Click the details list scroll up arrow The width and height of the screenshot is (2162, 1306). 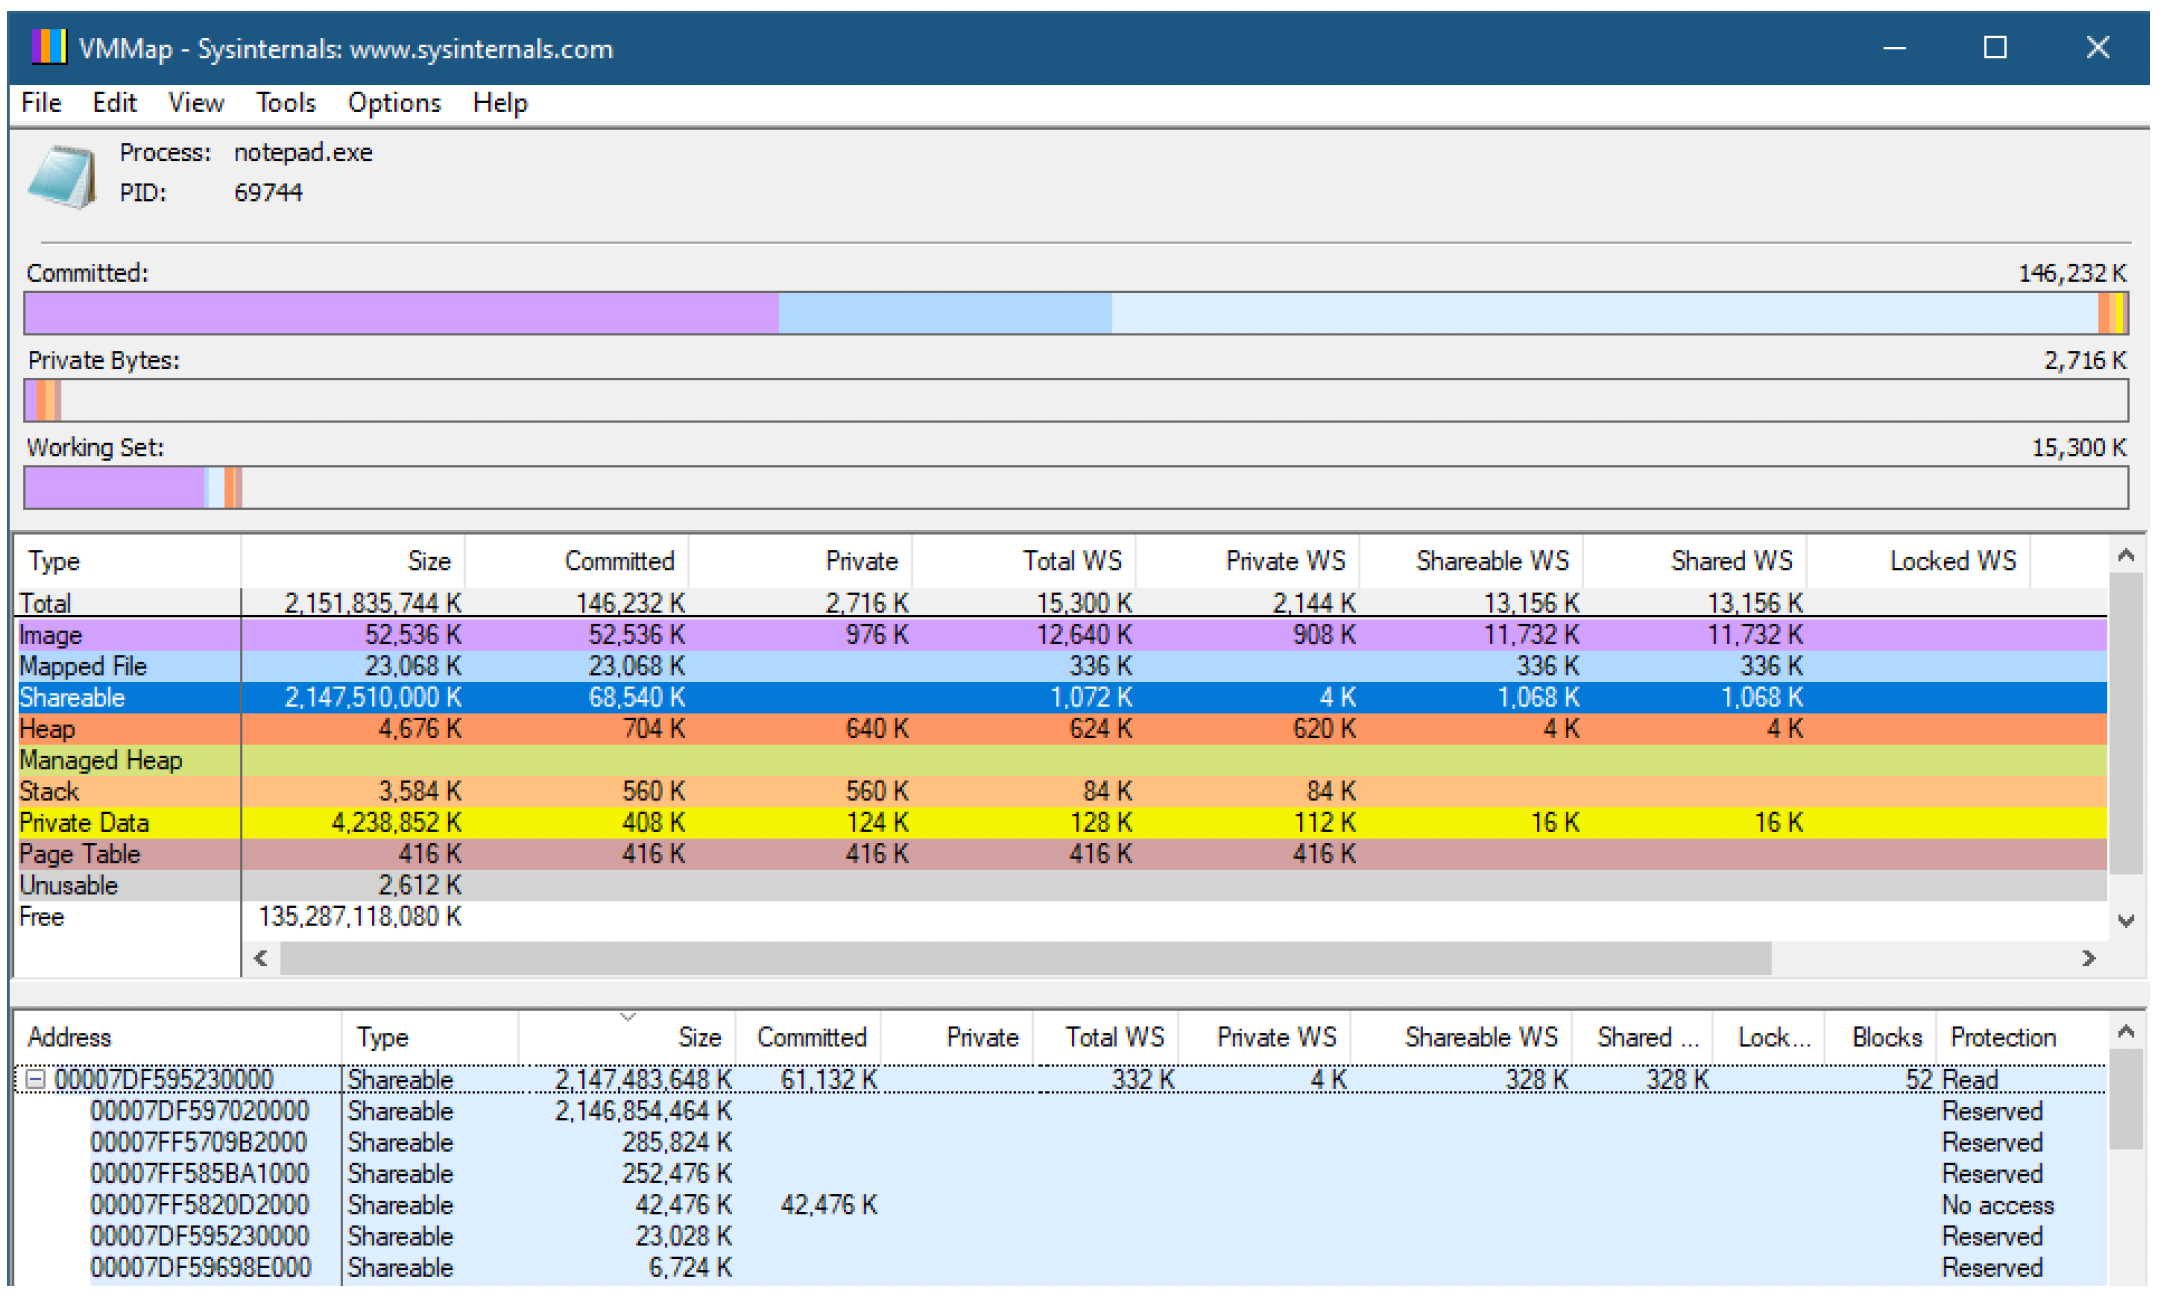[x=2127, y=1031]
